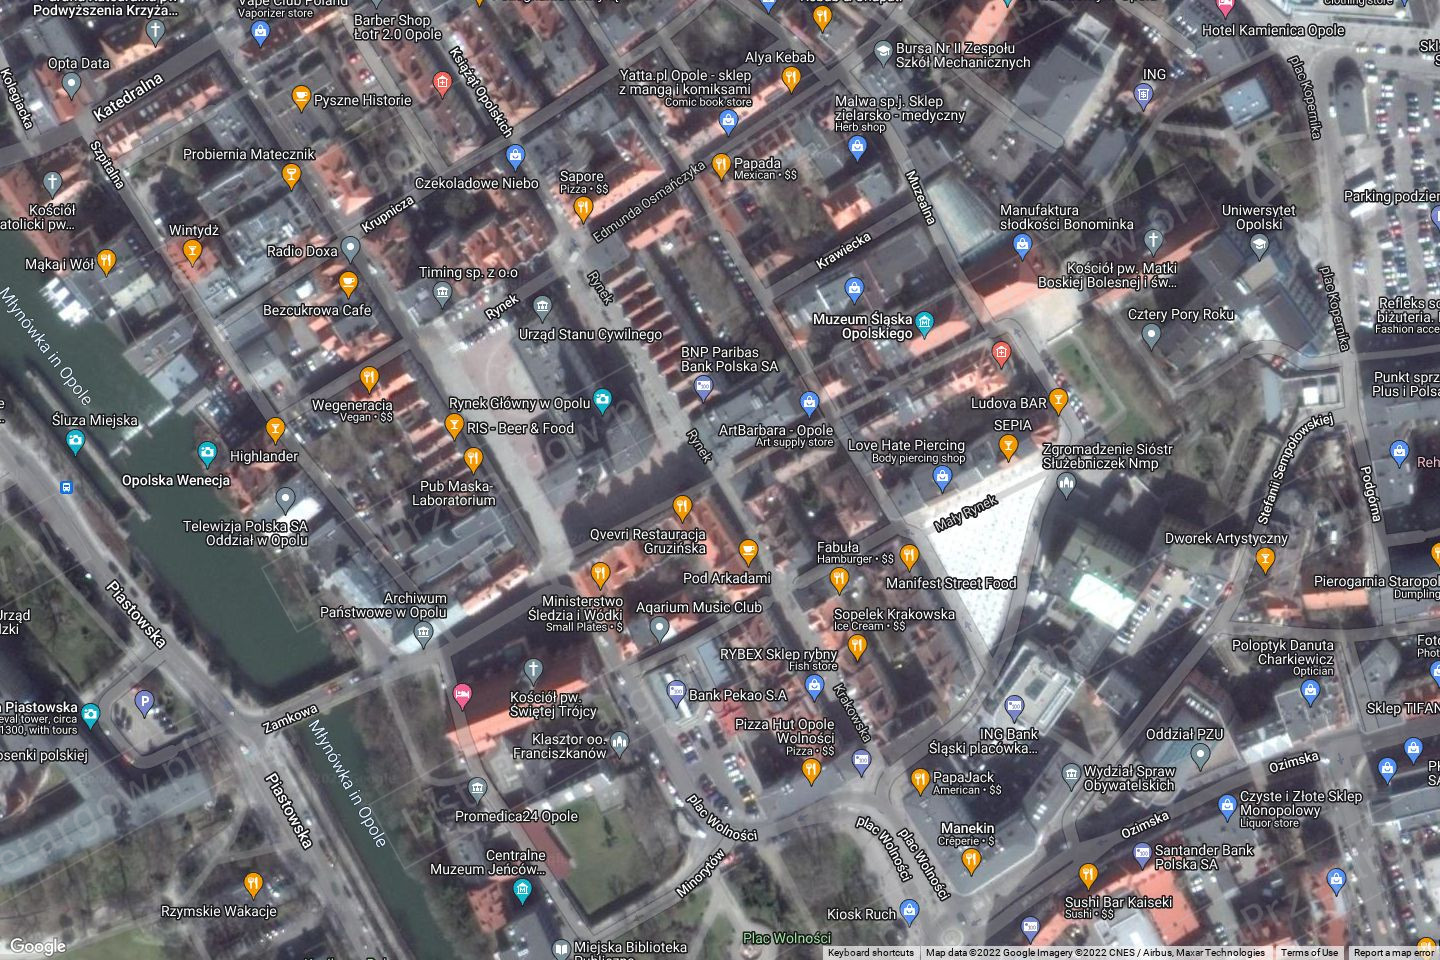Click the hotel bed icon near Zamkowa
The width and height of the screenshot is (1440, 960).
click(462, 693)
